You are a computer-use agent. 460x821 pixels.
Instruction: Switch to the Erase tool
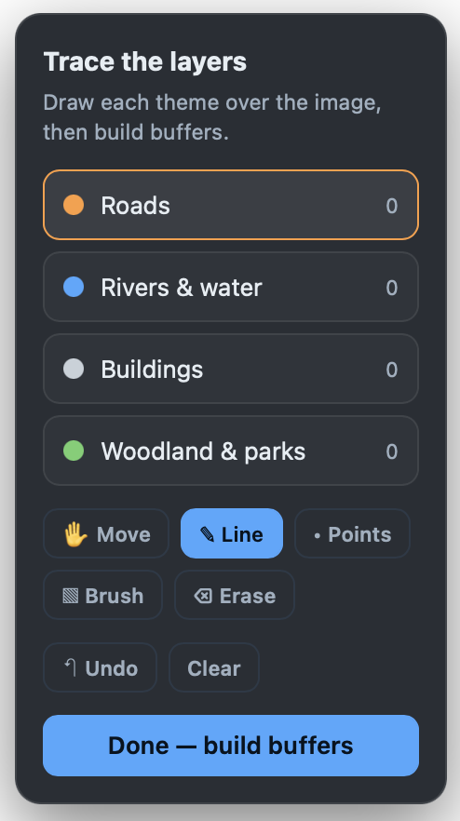234,595
